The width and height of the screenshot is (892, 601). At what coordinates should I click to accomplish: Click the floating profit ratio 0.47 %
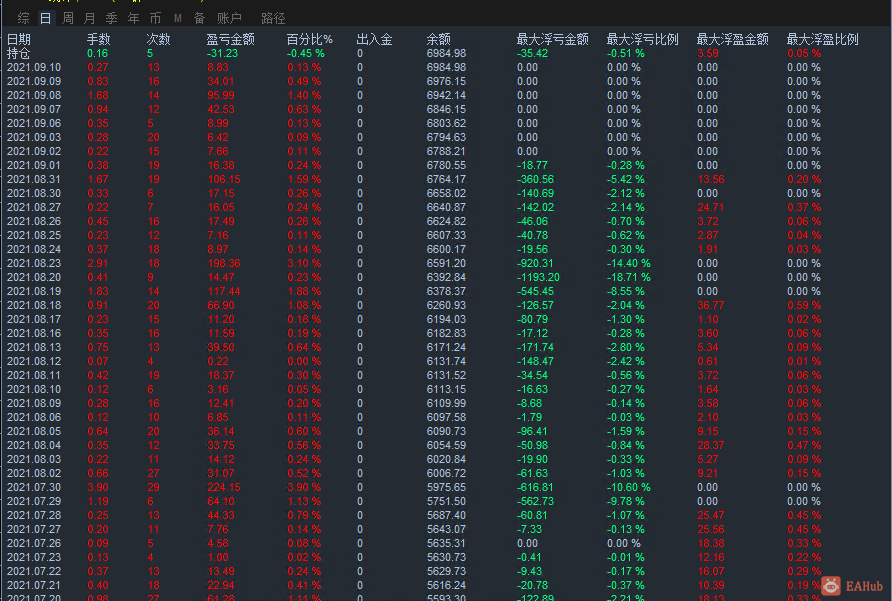click(x=804, y=445)
